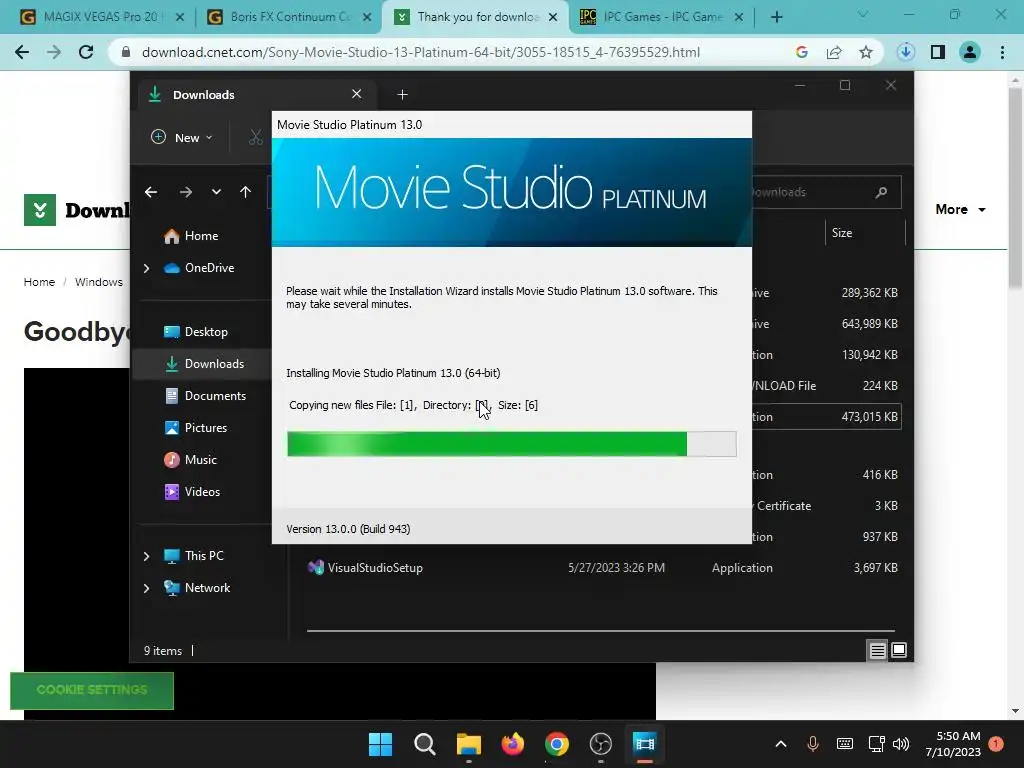This screenshot has width=1024, height=768.
Task: Expand the Network tree node
Action: tap(146, 588)
